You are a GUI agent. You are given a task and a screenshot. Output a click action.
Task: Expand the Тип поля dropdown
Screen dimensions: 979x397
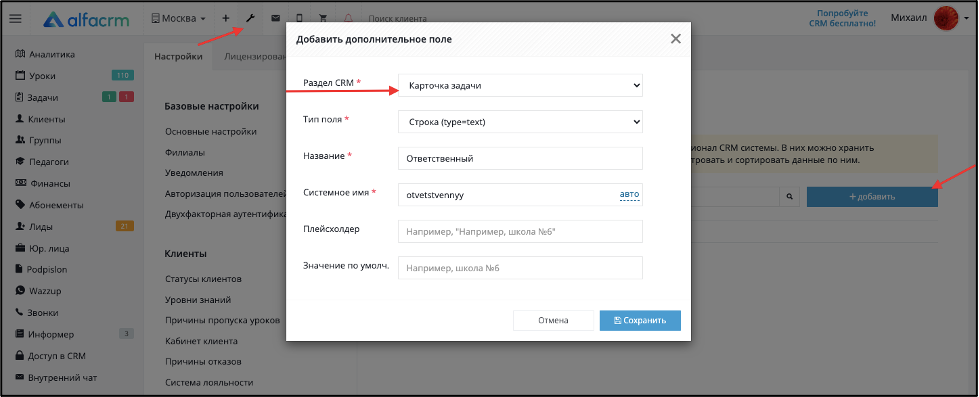(x=520, y=122)
